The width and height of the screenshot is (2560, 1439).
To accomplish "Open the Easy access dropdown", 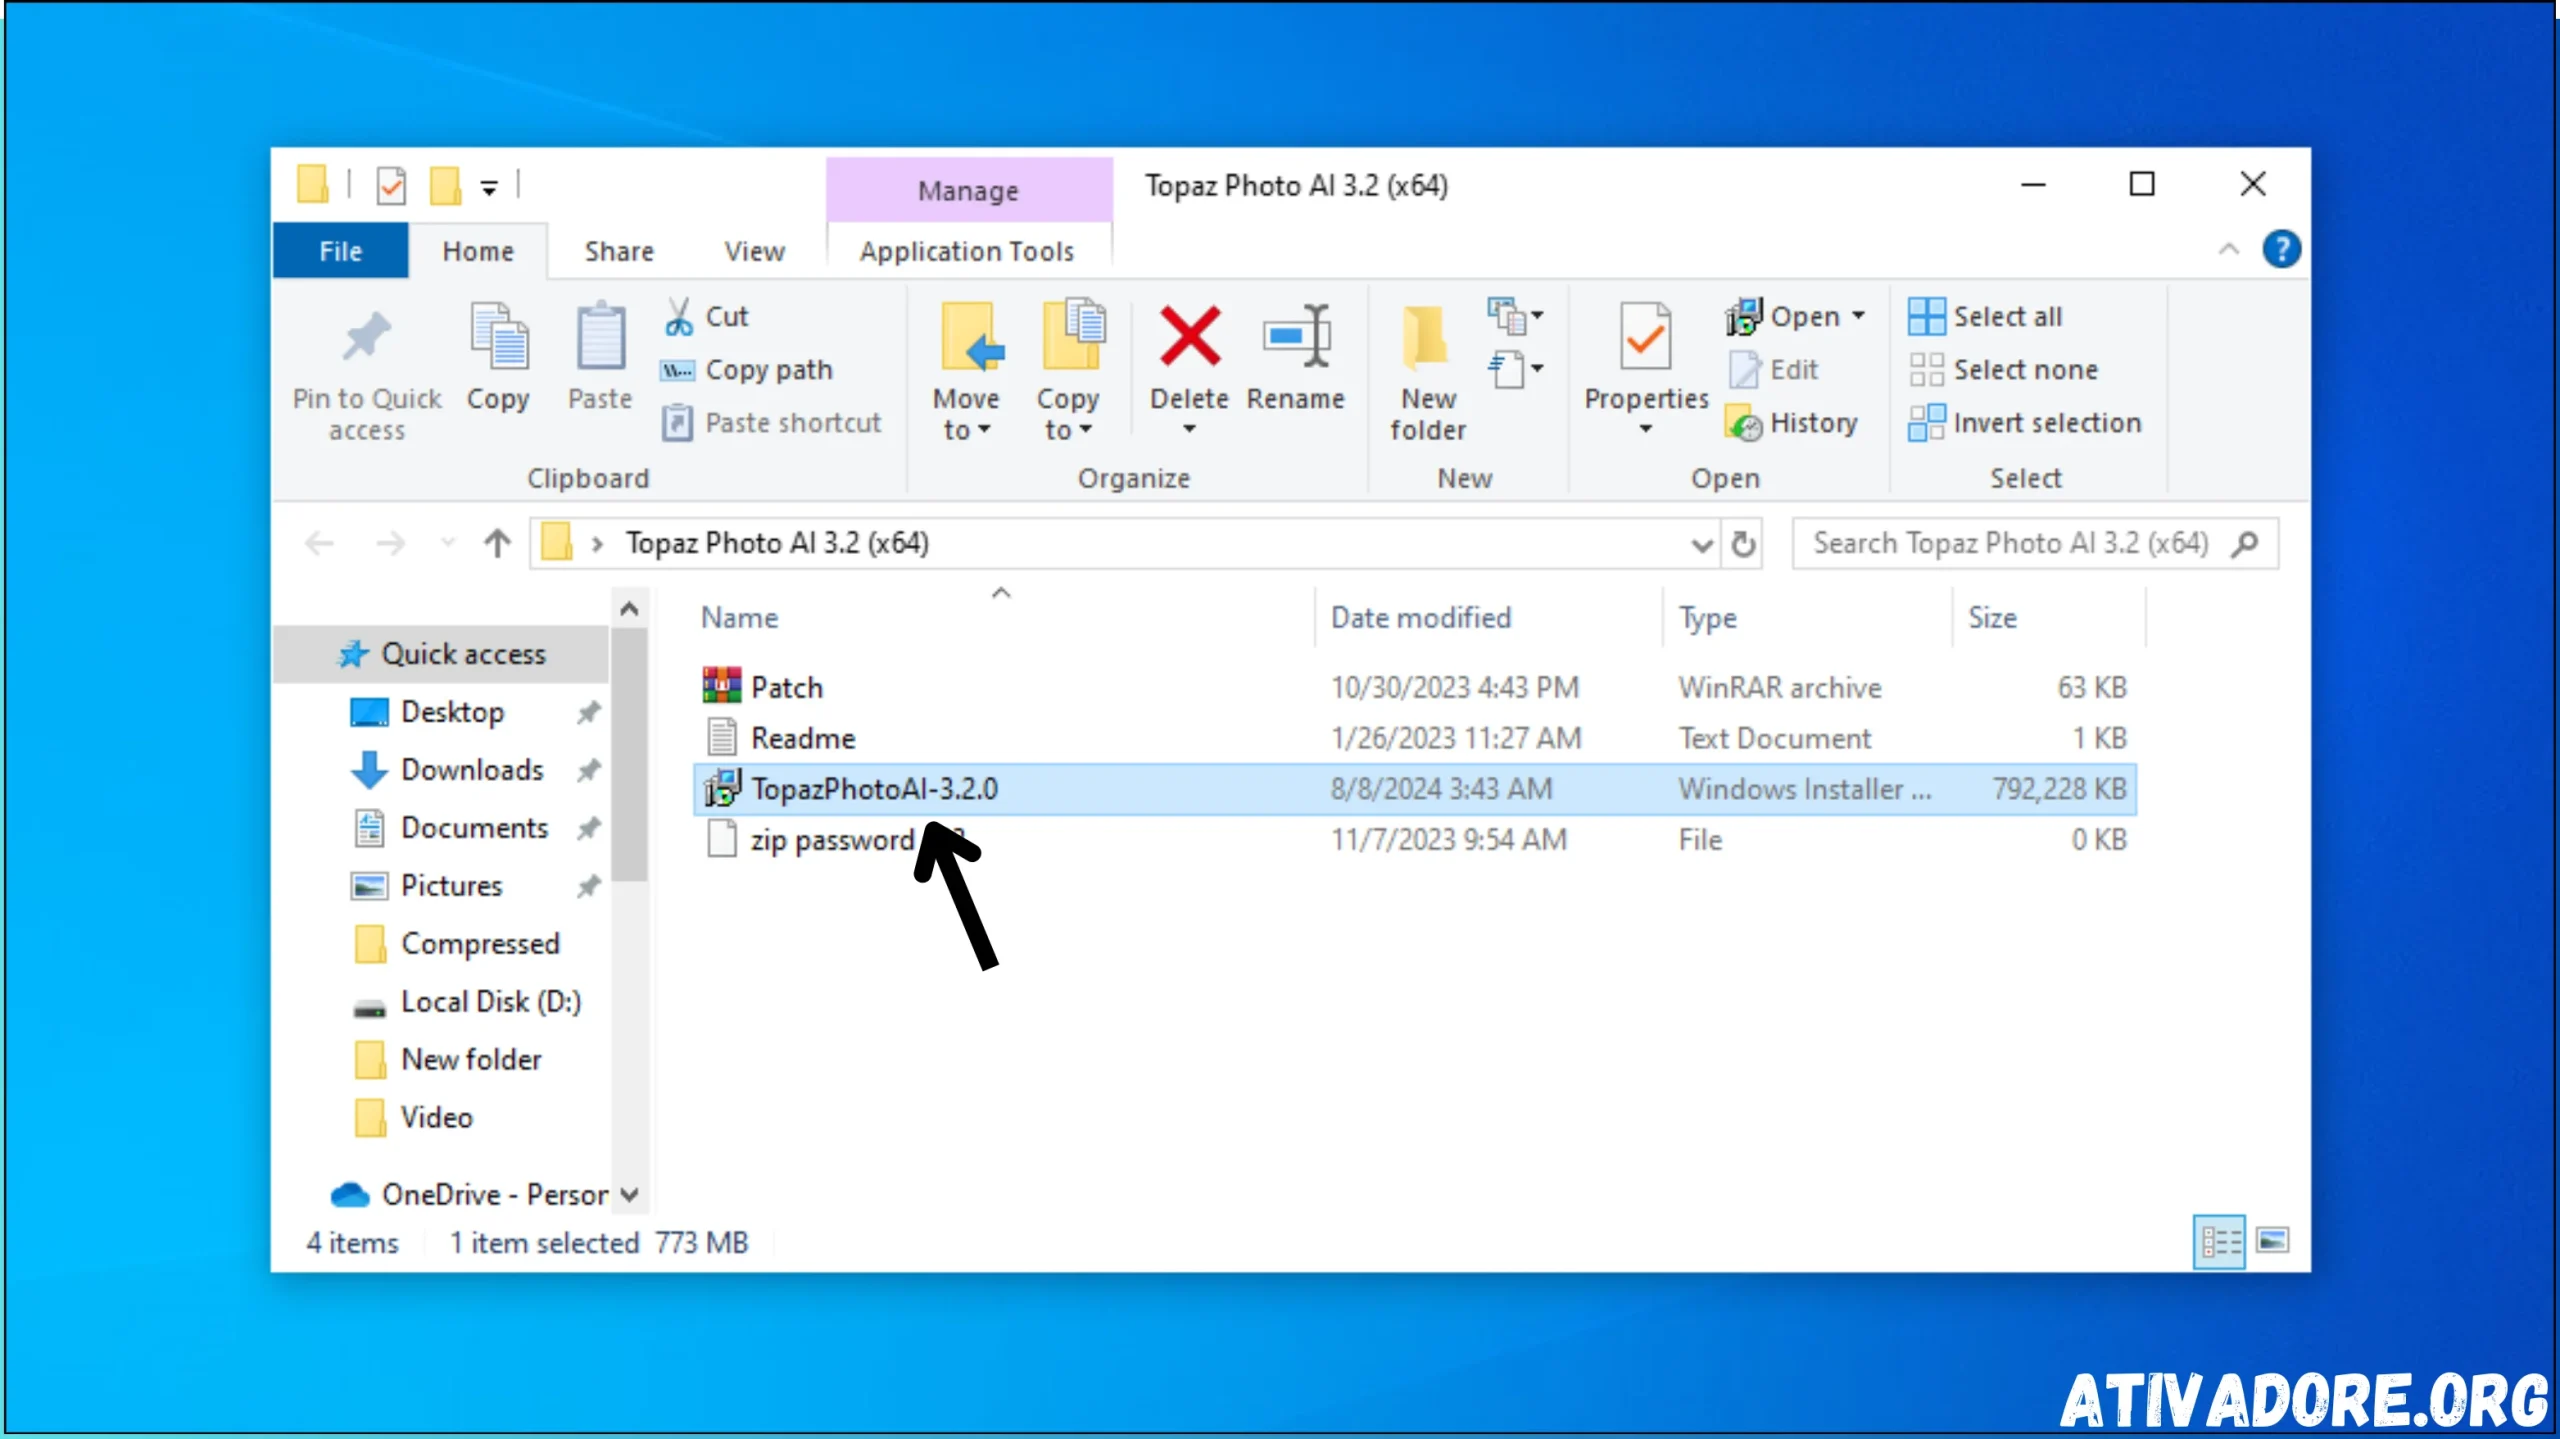I will (1516, 370).
